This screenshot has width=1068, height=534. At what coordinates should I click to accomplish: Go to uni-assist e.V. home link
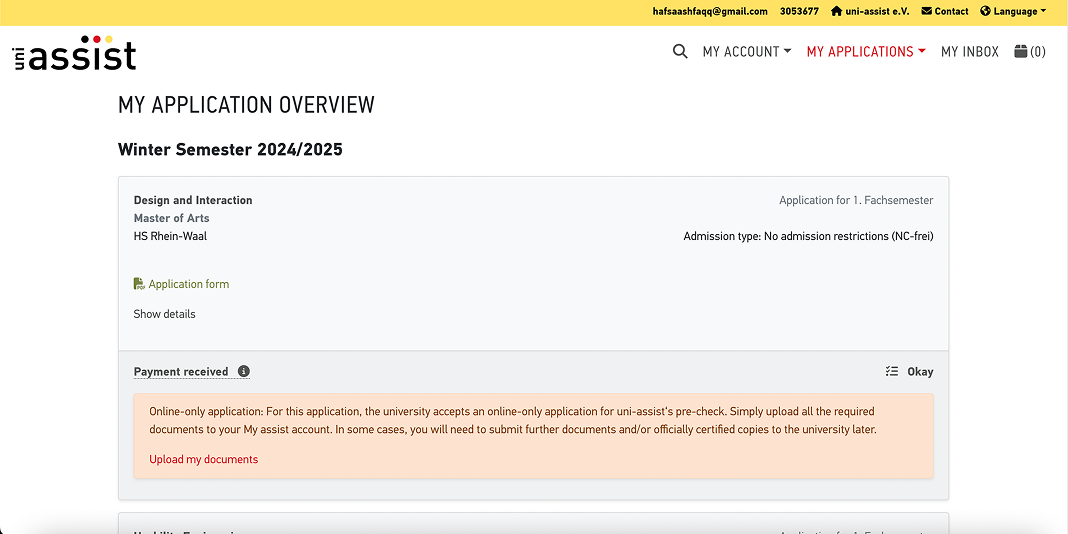(x=870, y=12)
